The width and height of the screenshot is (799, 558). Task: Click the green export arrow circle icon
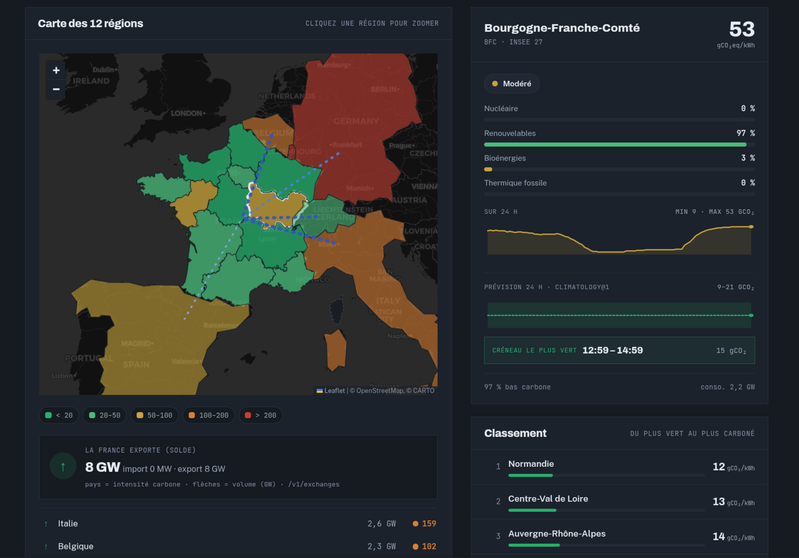(63, 466)
